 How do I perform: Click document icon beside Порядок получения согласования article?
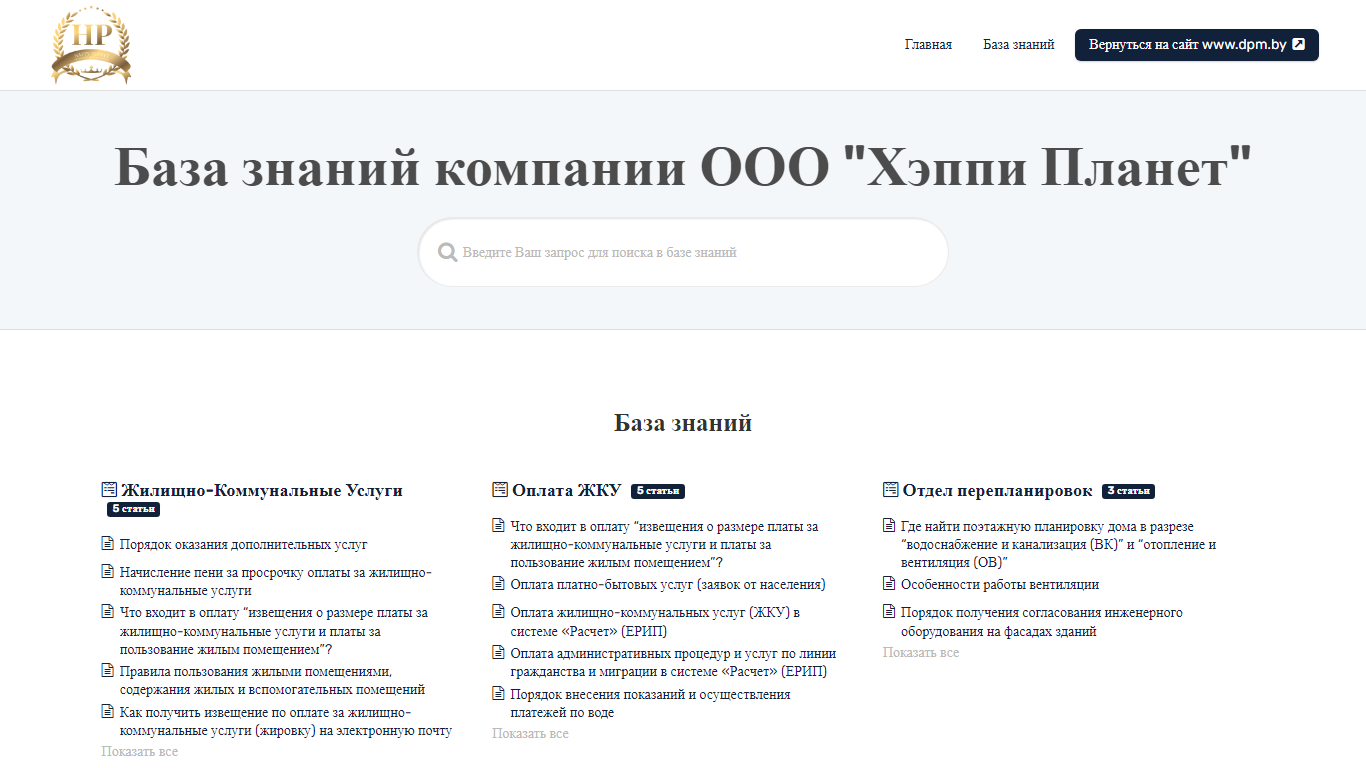pyautogui.click(x=889, y=612)
